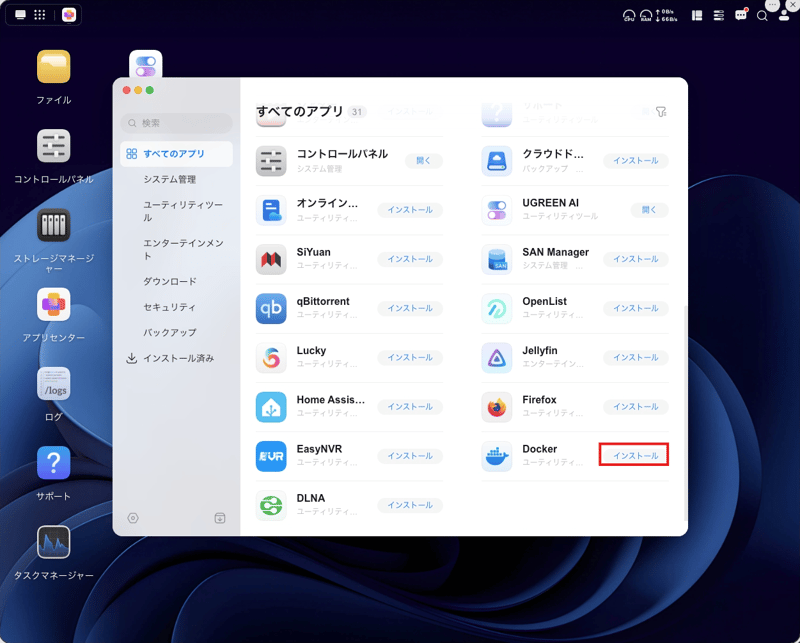Screen dimensions: 800x643
Task: Open UGREEN AI with 開く button
Action: click(x=649, y=210)
